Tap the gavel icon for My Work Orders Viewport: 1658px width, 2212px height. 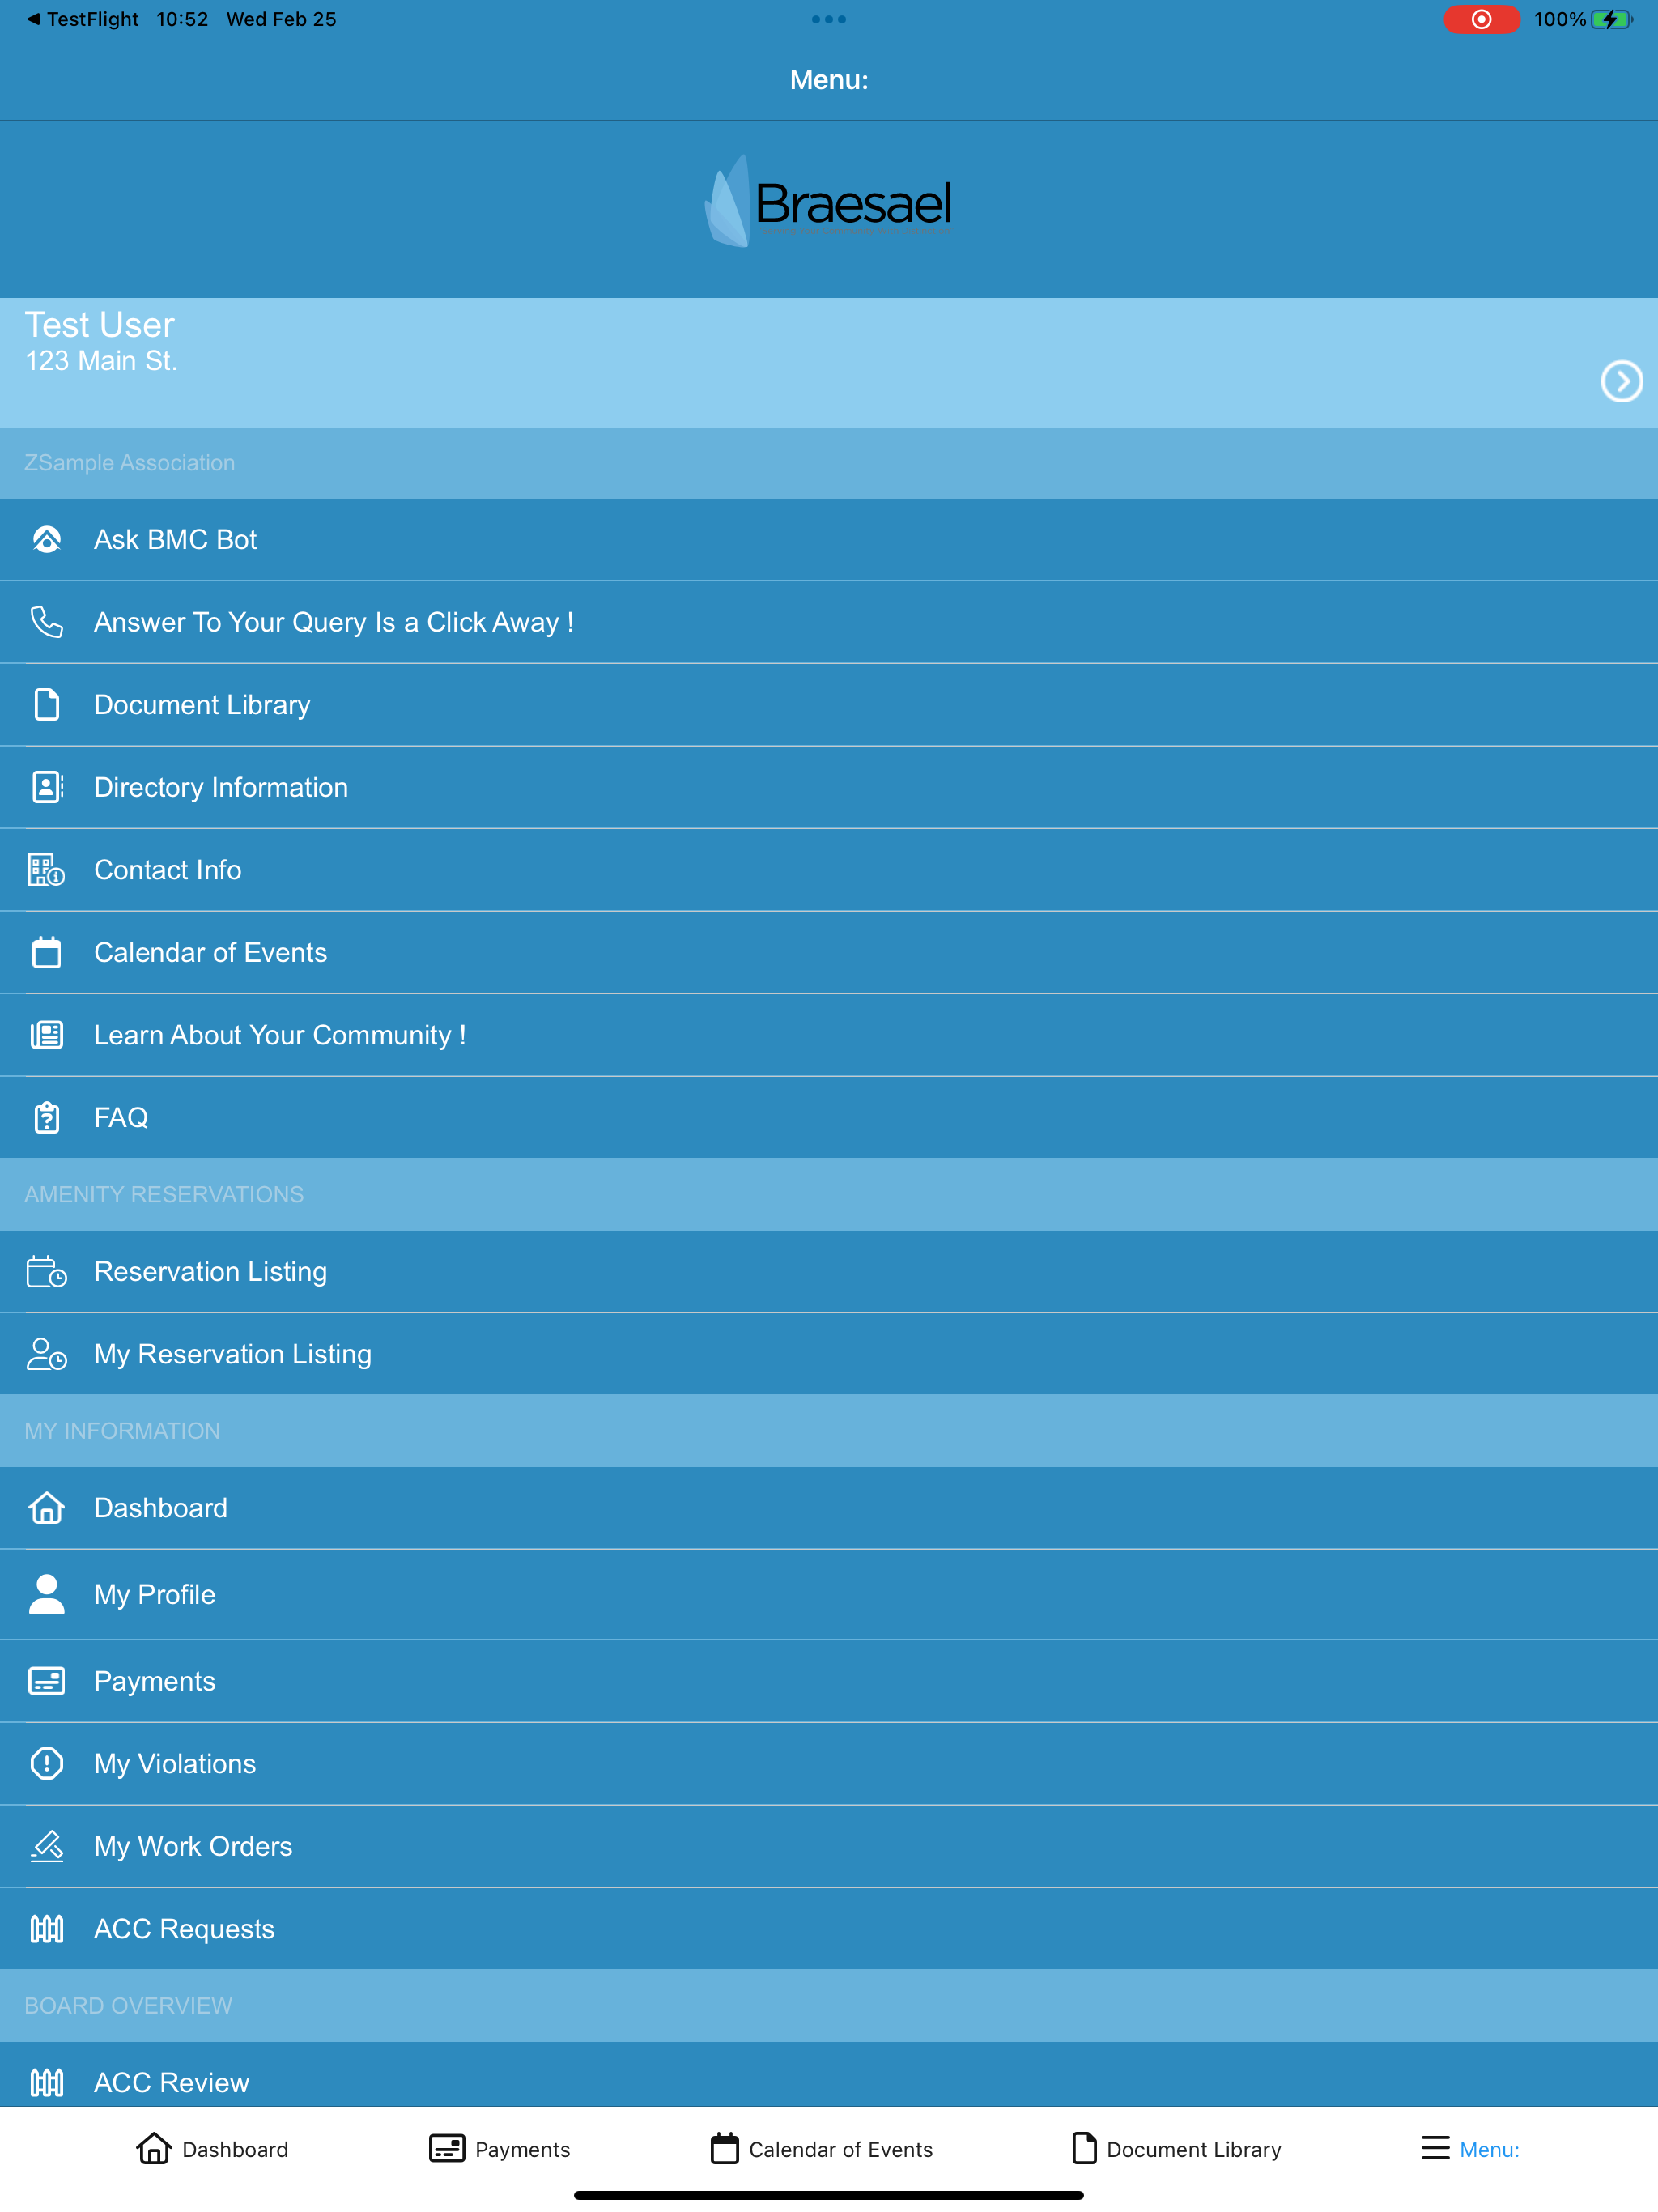pyautogui.click(x=47, y=1846)
